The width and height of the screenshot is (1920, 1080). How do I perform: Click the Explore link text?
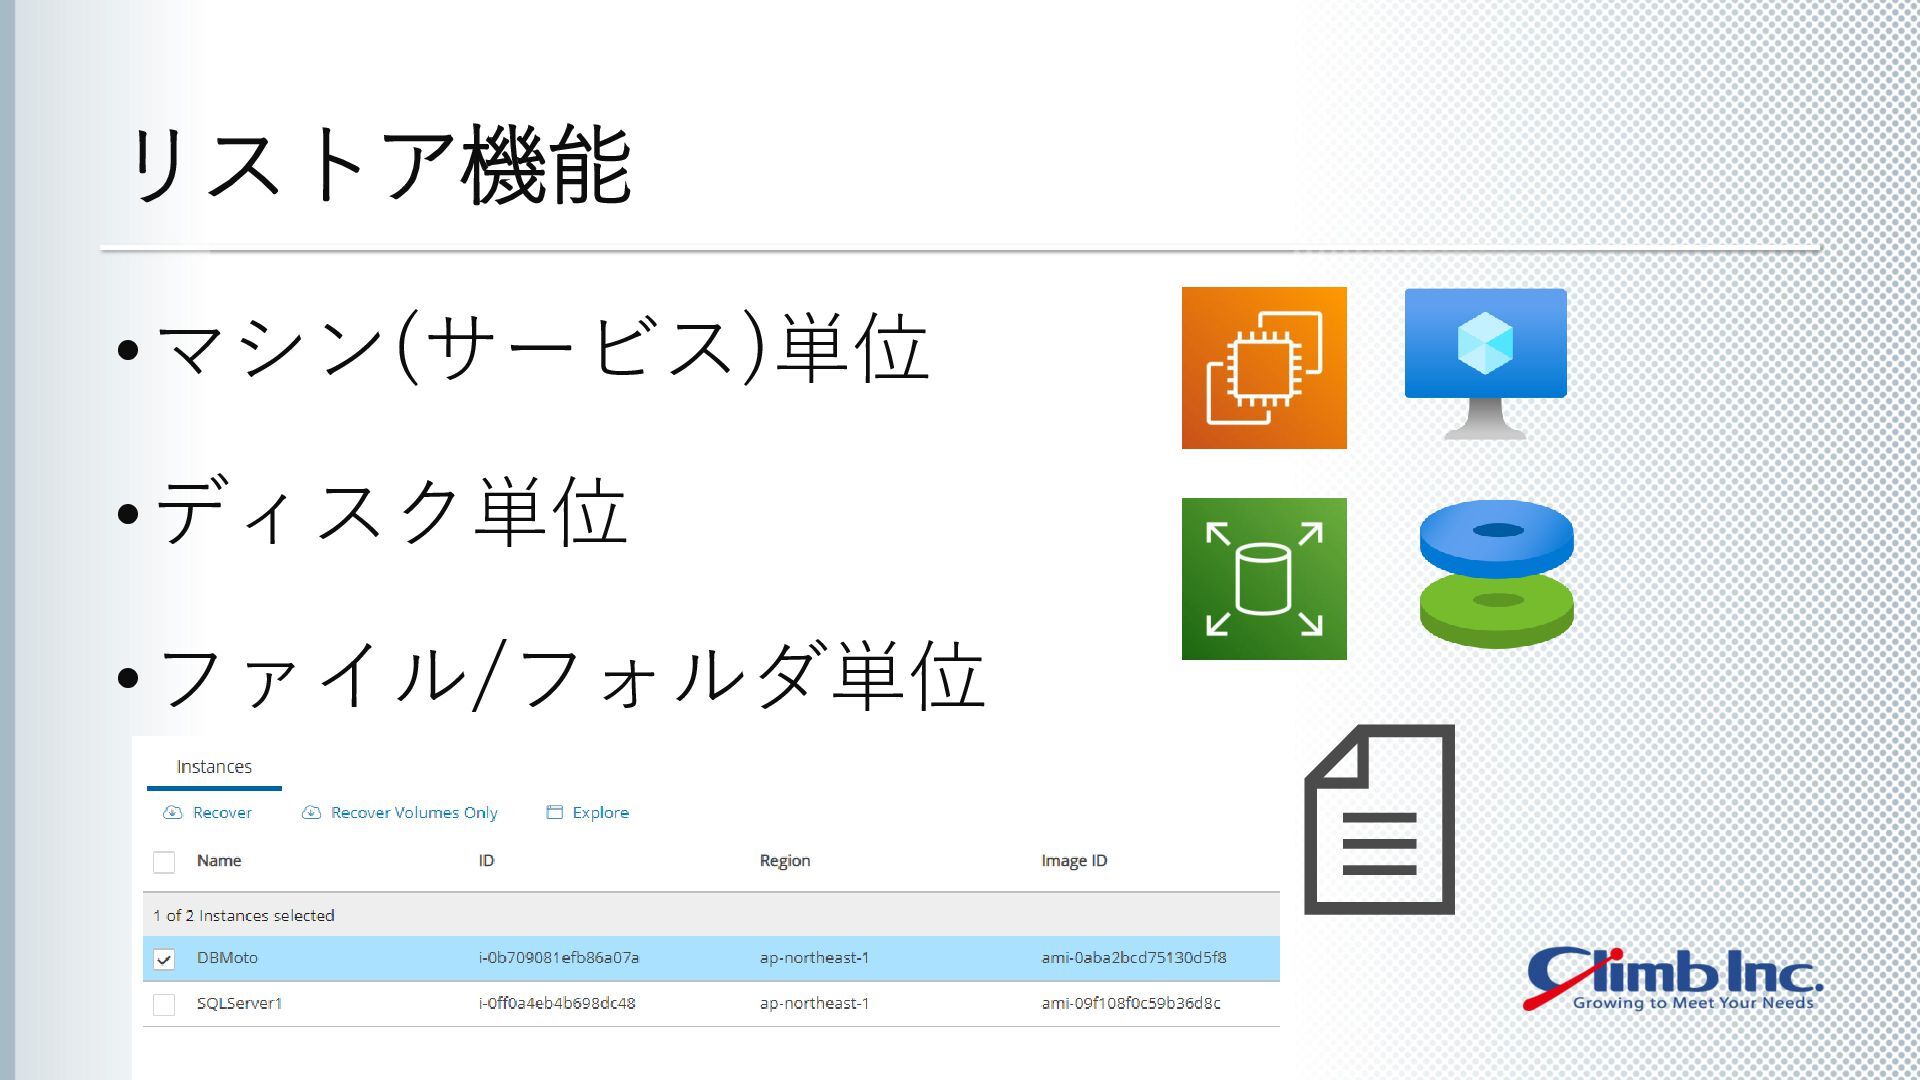tap(600, 813)
